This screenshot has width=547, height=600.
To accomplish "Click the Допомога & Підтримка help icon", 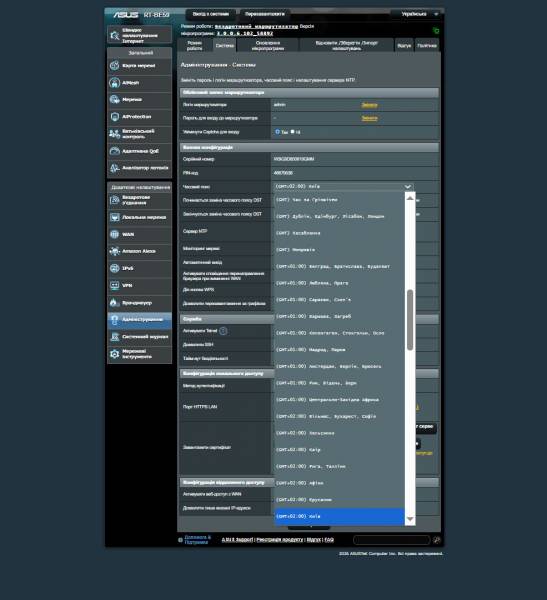I will (180, 540).
